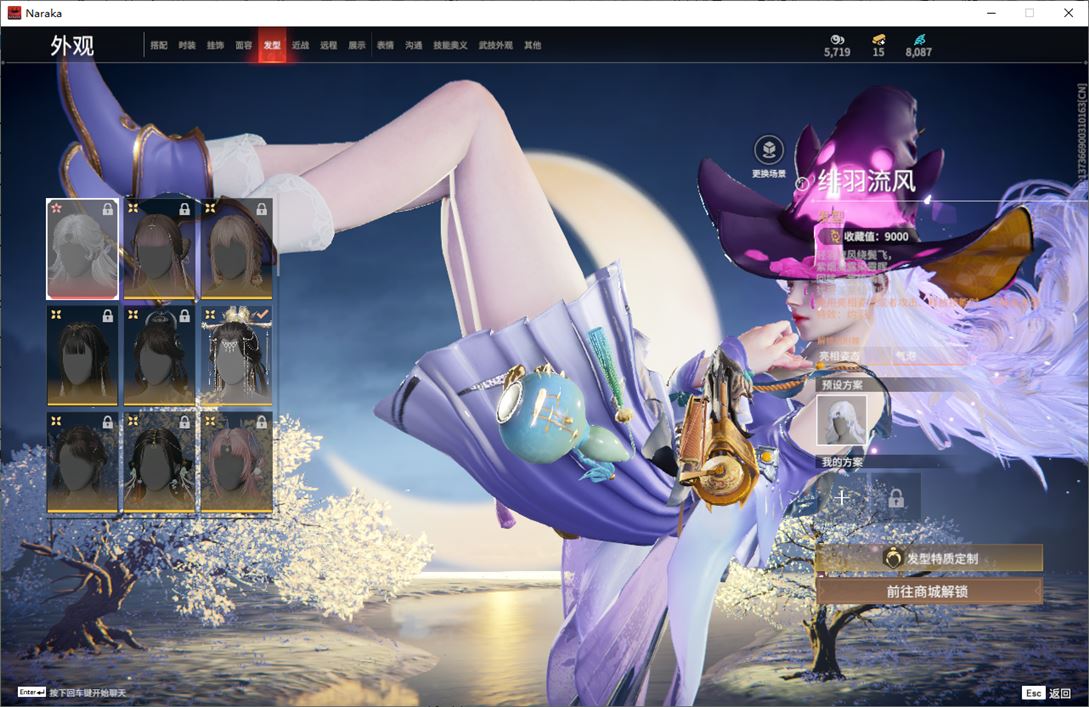Switch to the 面容 tab
This screenshot has width=1089, height=707.
click(244, 45)
